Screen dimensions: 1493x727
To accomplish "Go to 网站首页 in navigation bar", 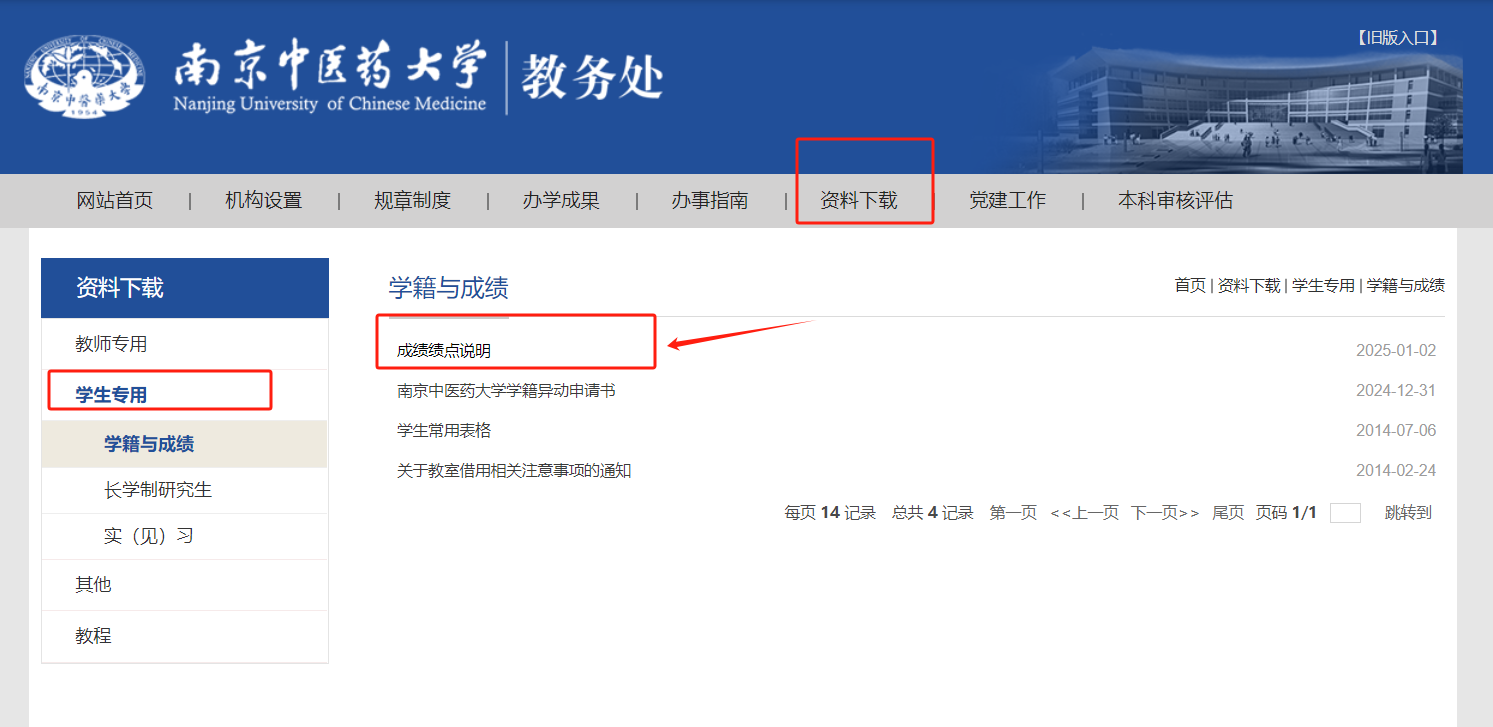I will tap(115, 200).
